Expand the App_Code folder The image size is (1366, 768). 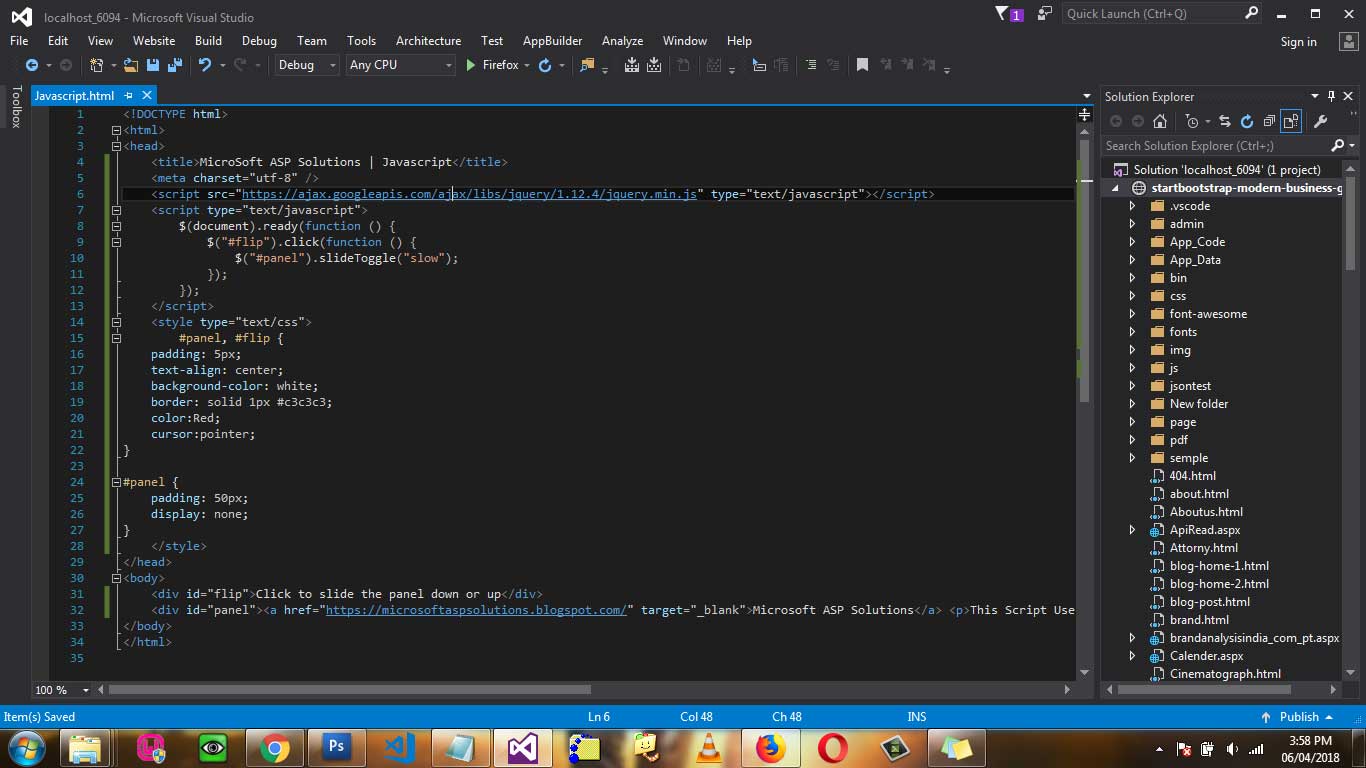[x=1131, y=241]
